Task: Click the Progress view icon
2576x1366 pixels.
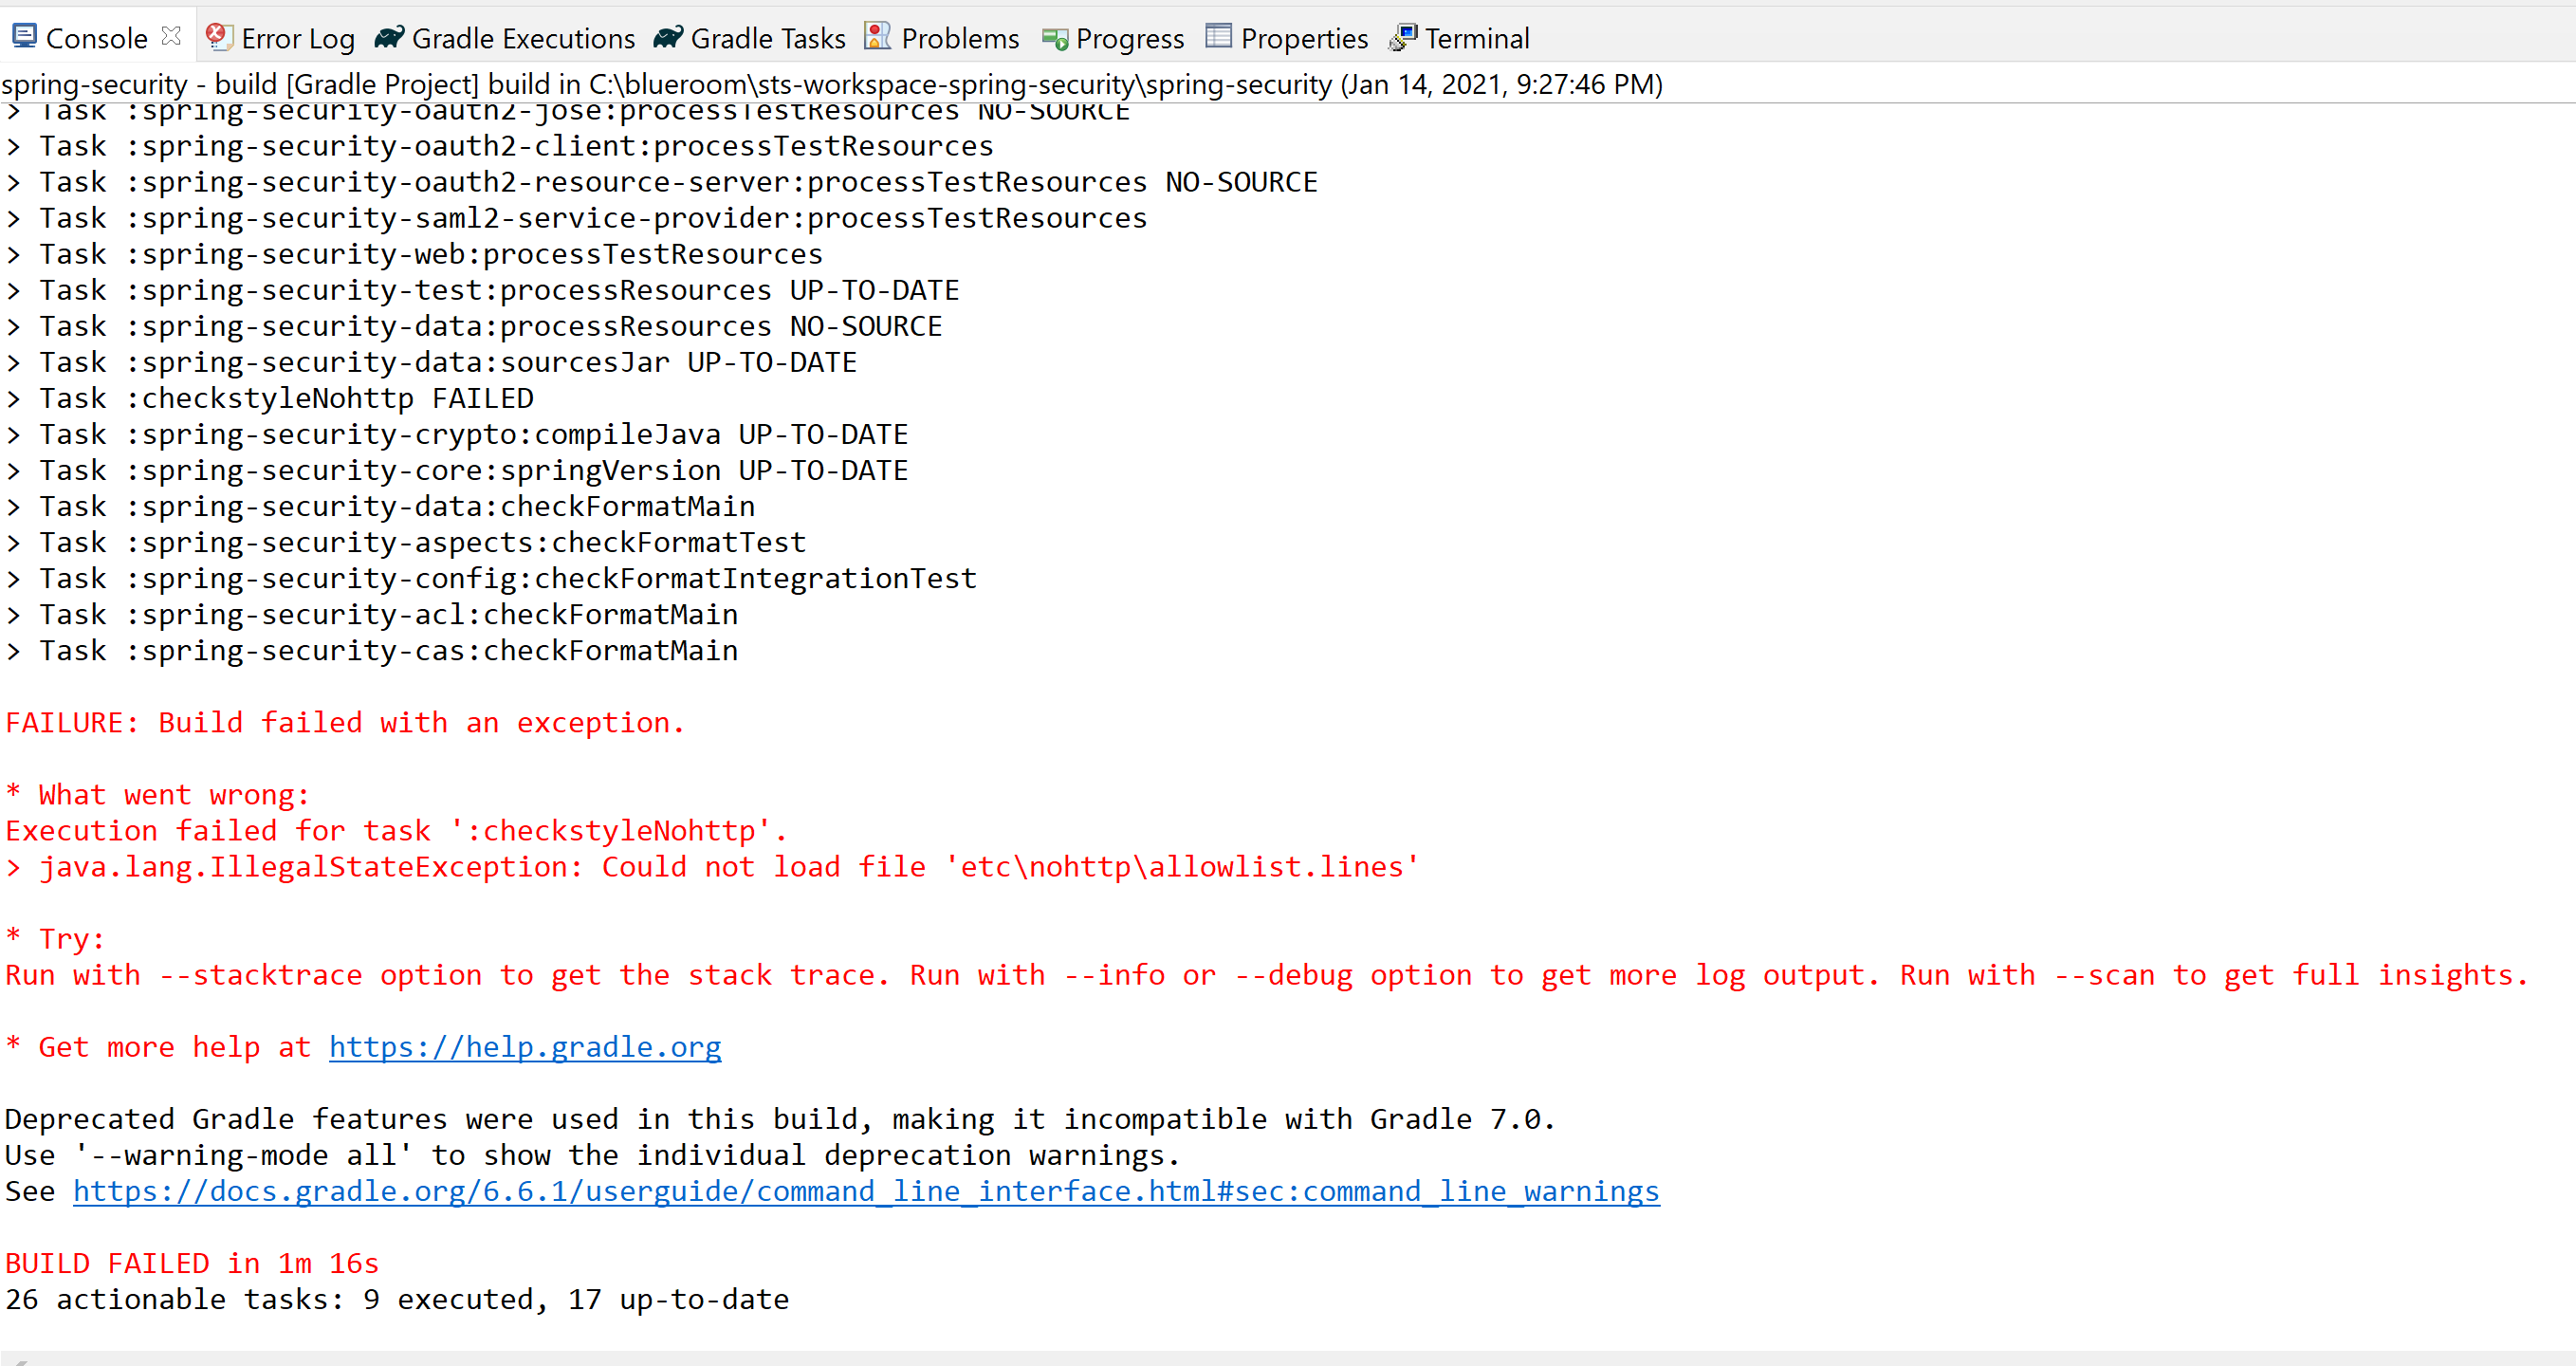Action: (1055, 38)
